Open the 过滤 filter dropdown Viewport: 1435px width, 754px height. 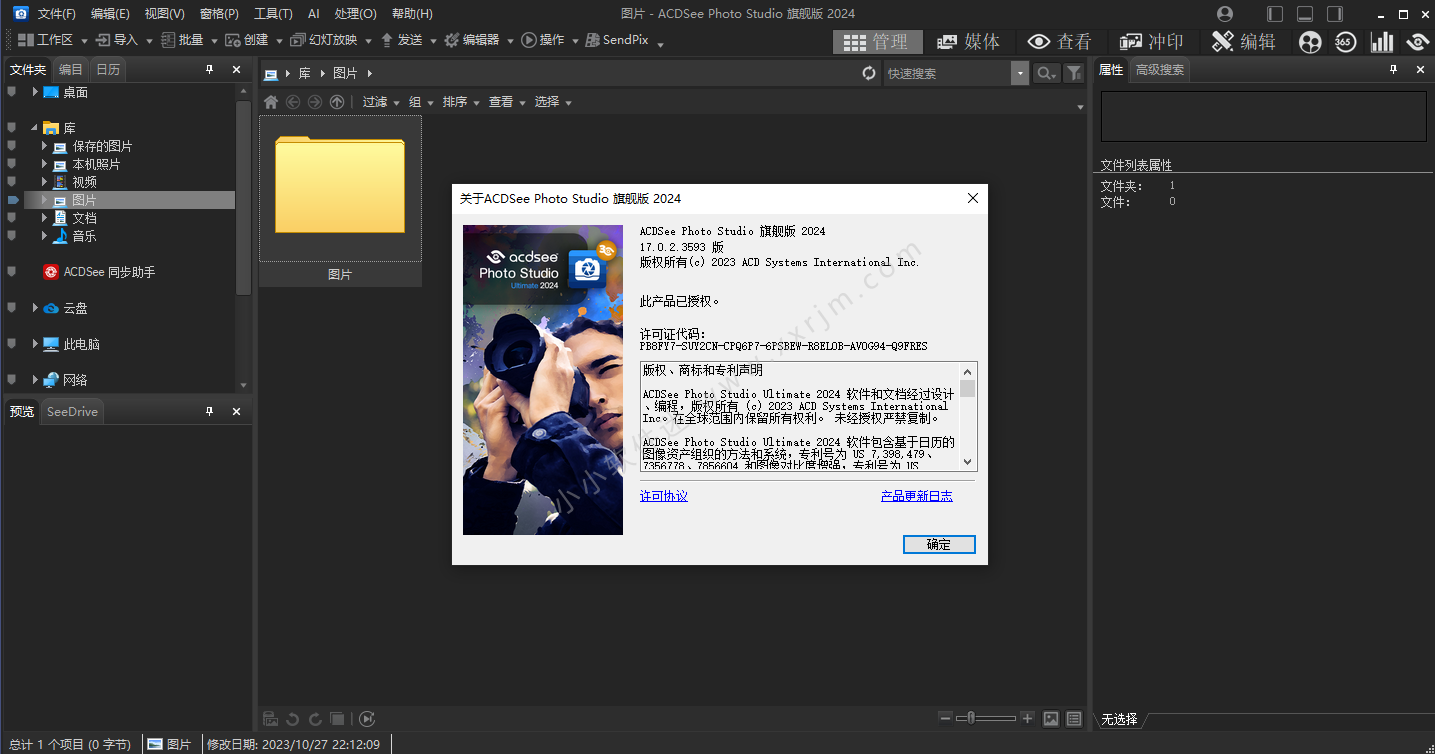point(380,102)
